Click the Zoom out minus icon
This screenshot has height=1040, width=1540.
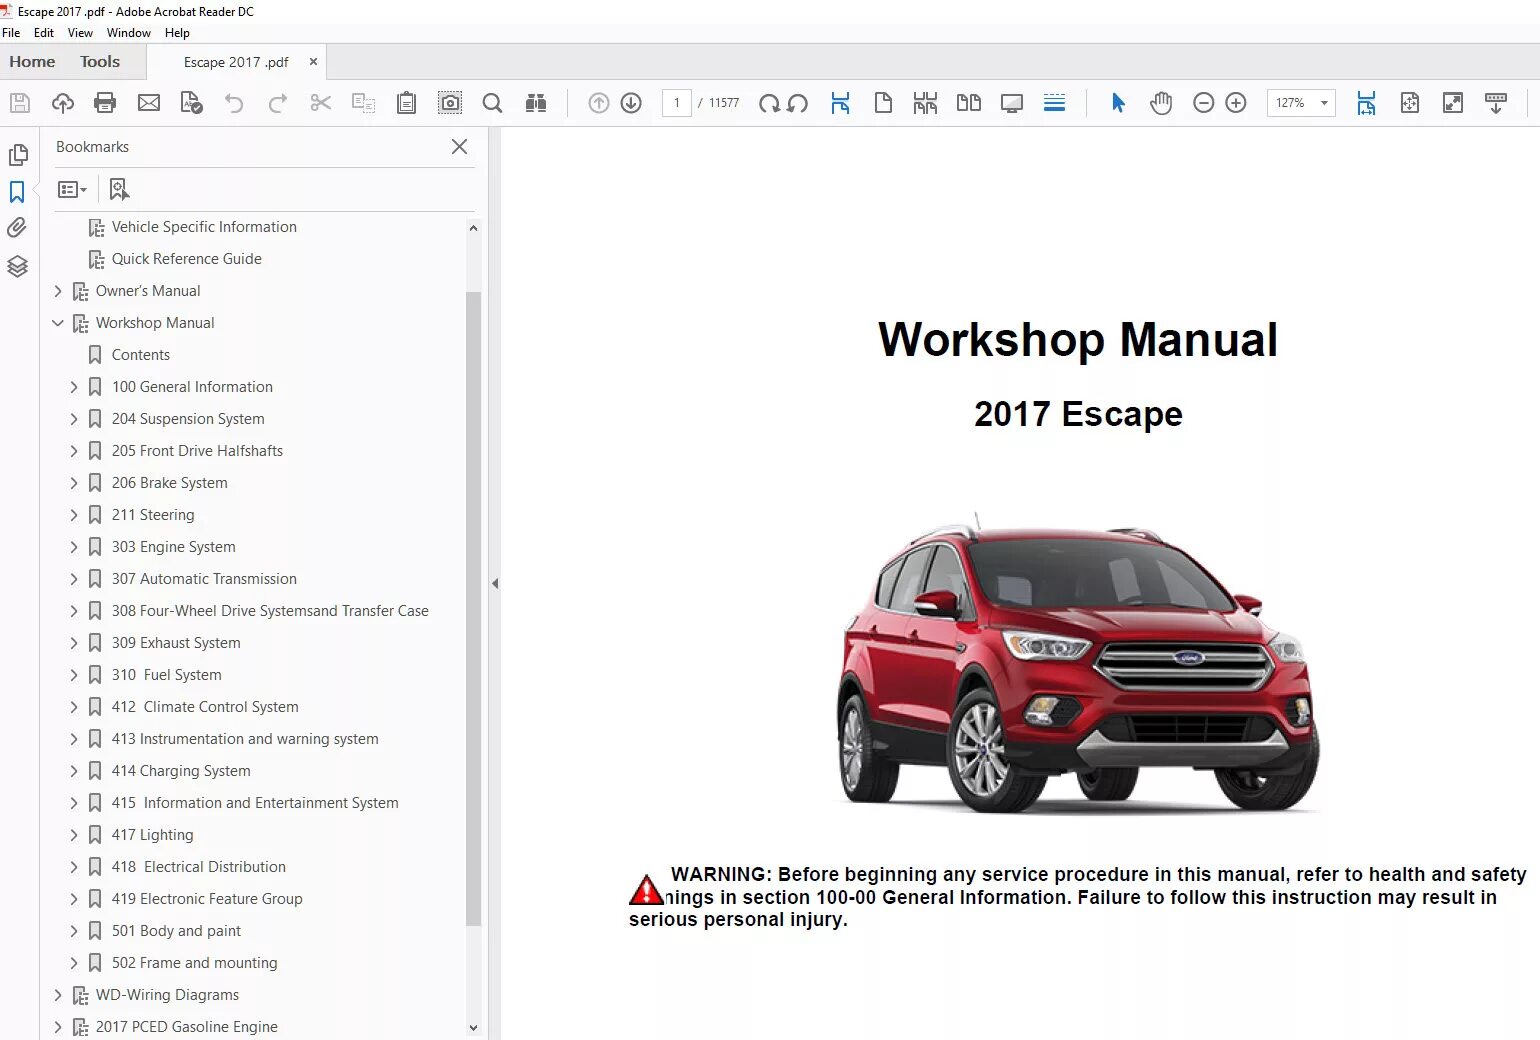coord(1204,103)
